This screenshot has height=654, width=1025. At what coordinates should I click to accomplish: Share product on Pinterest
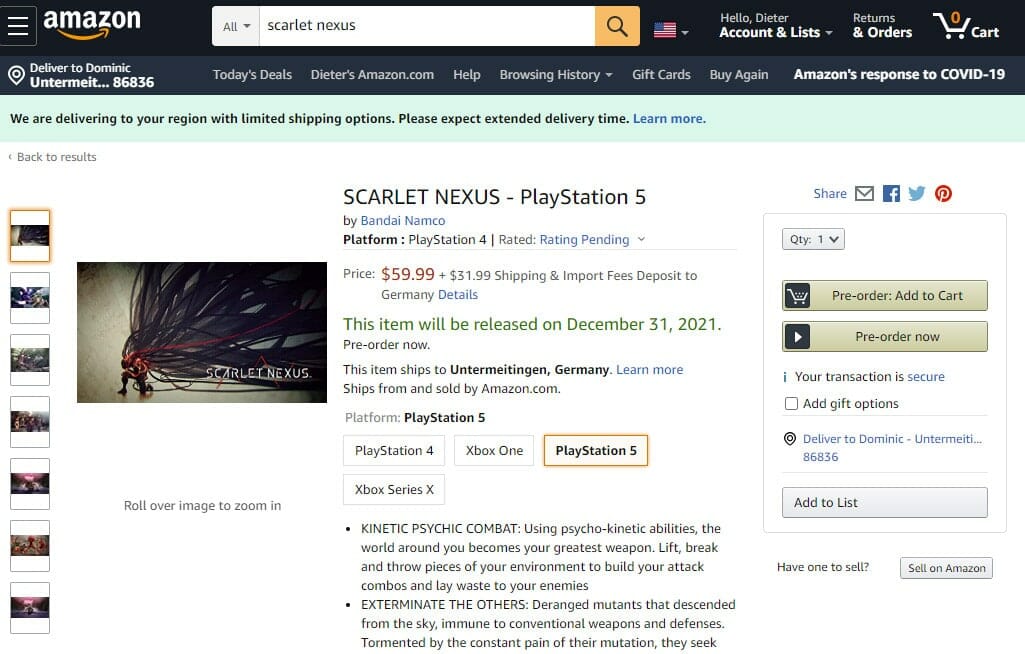(943, 194)
